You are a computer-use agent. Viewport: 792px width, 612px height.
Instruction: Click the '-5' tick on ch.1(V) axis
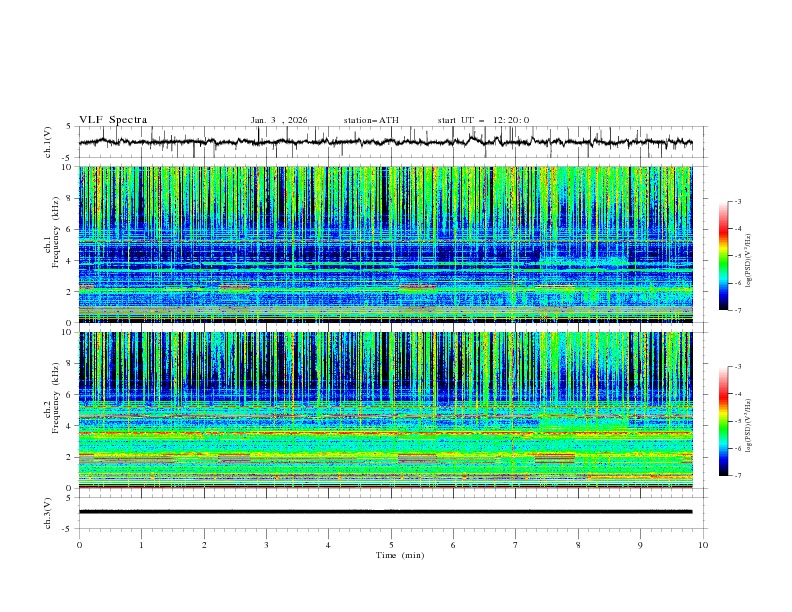[67, 158]
